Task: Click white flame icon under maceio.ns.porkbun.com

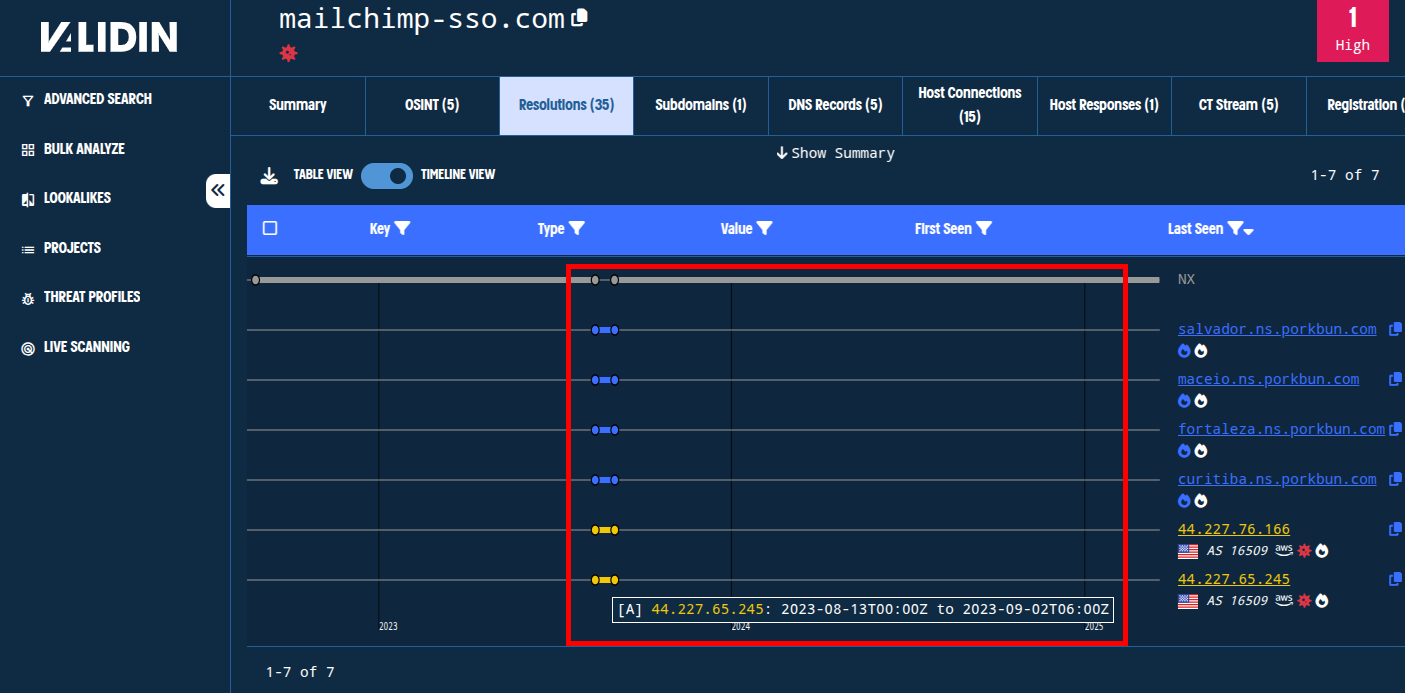Action: tap(1201, 400)
